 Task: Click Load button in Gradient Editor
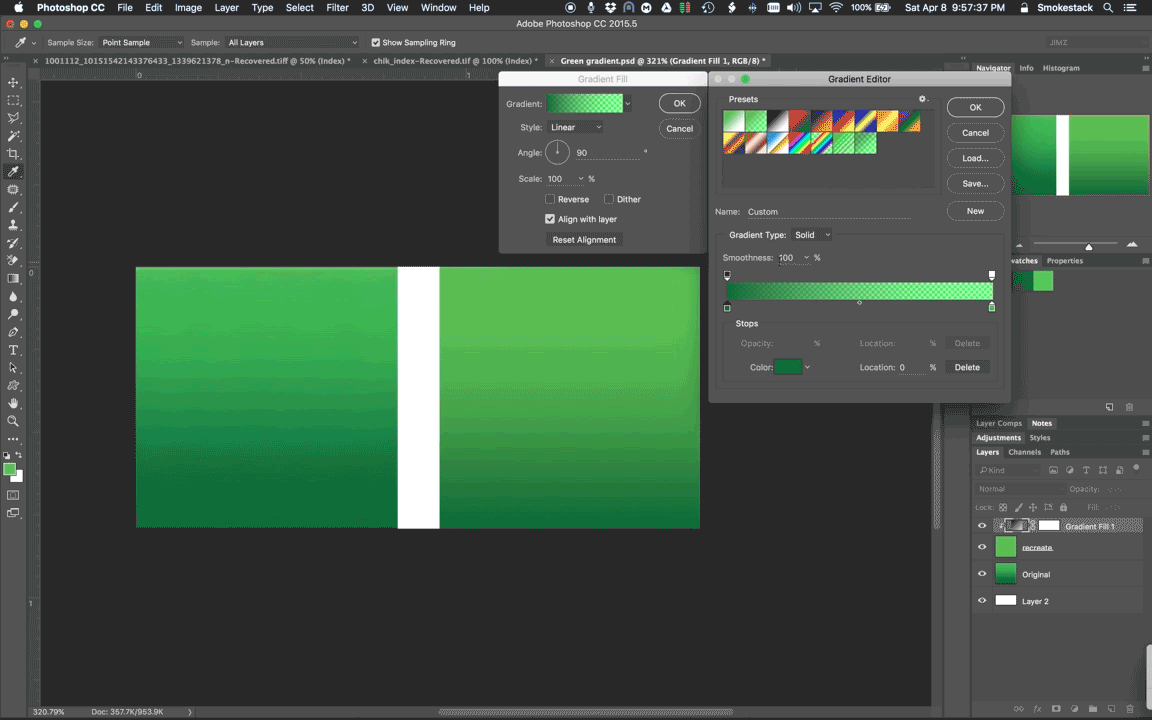pyautogui.click(x=975, y=158)
